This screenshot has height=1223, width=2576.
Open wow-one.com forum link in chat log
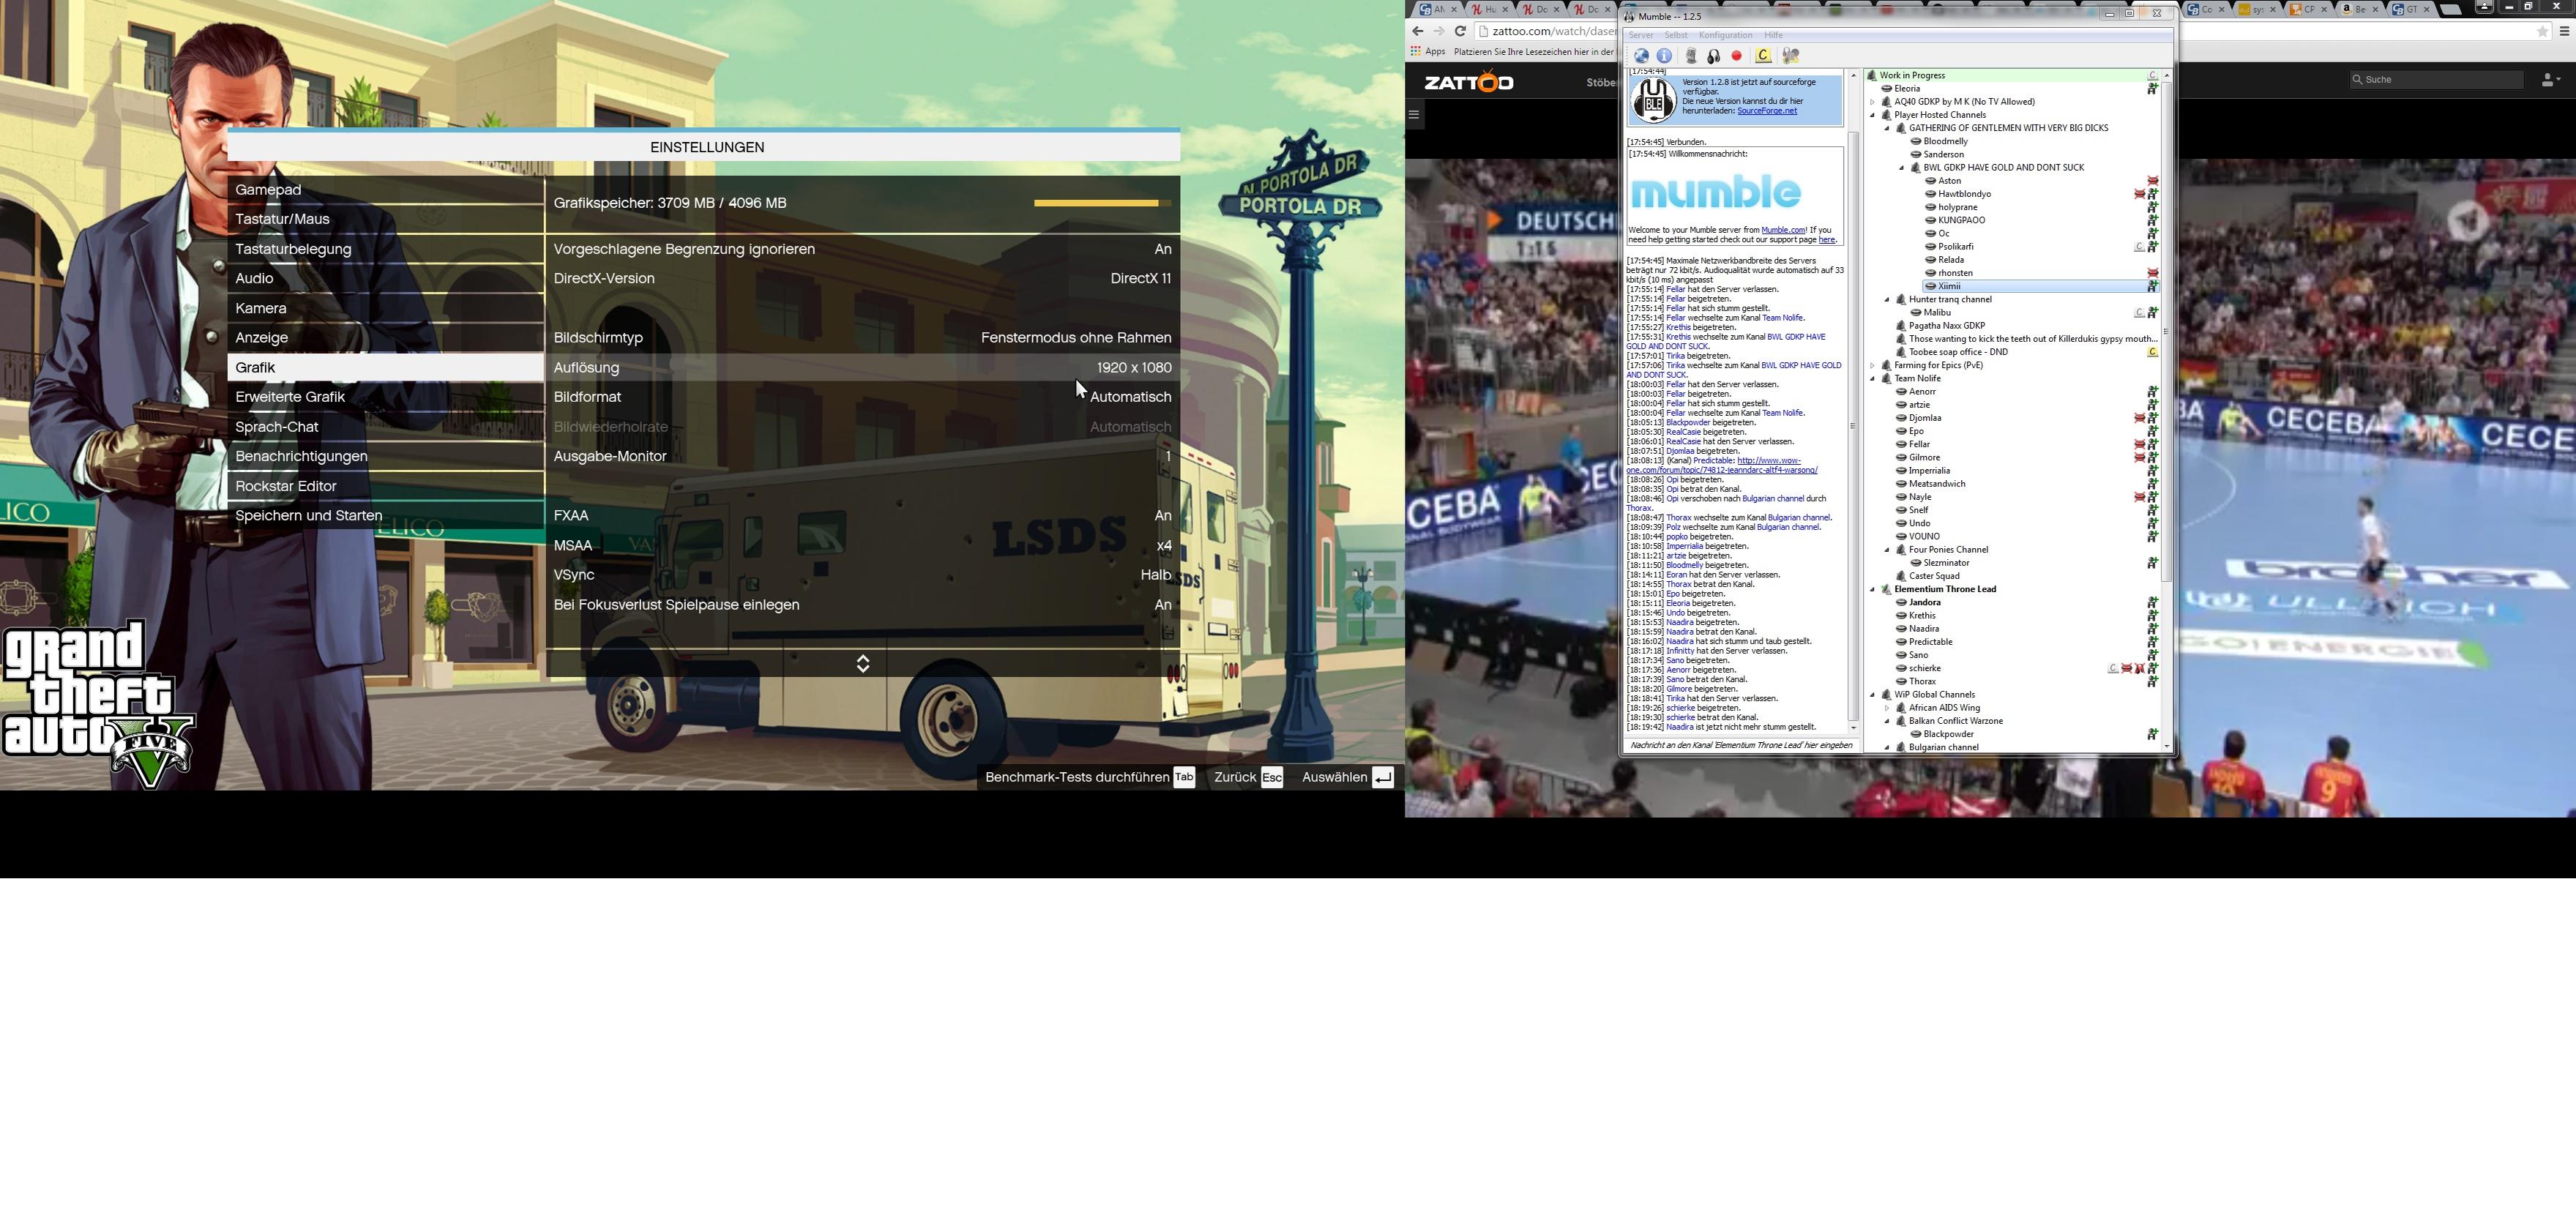[x=1722, y=465]
